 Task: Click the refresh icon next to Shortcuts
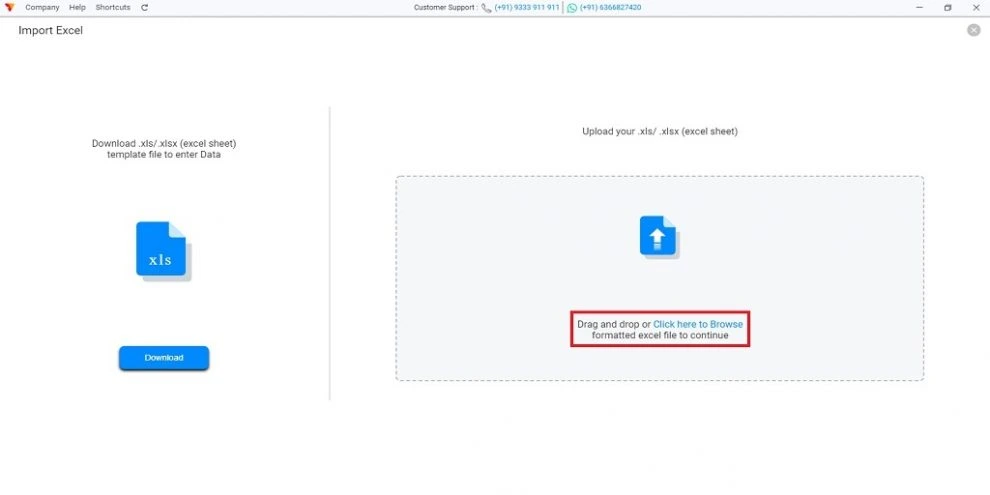[145, 8]
